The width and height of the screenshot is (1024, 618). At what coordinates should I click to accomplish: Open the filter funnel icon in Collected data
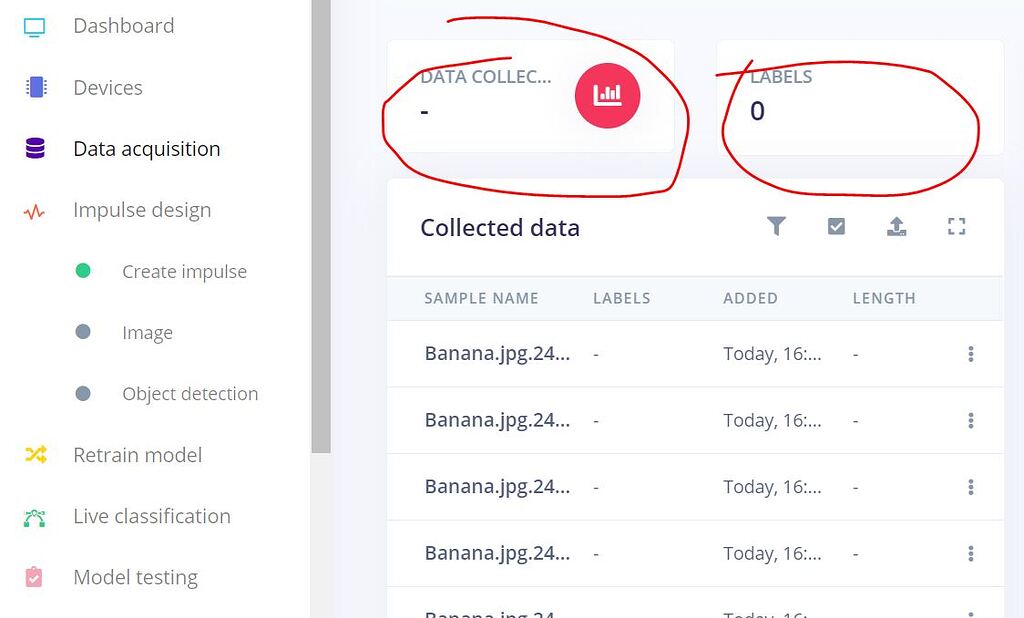click(x=776, y=226)
